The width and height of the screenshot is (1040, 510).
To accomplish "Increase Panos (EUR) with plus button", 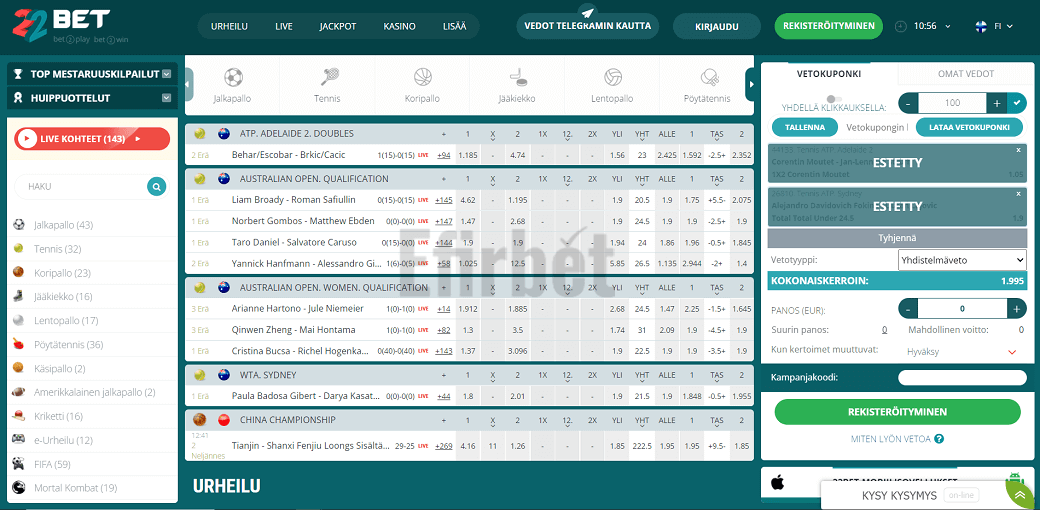I will (1016, 308).
